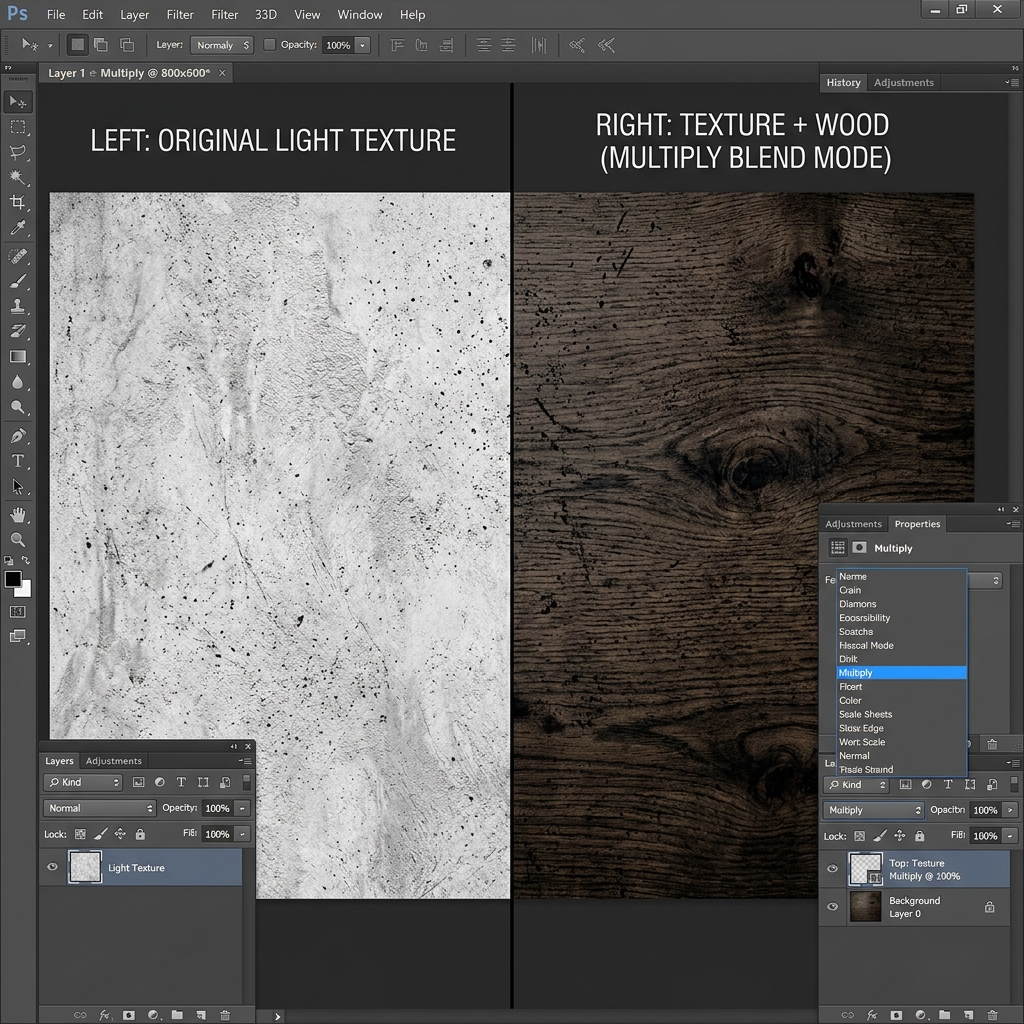Select the Type tool
Viewport: 1024px width, 1024px height.
18,461
